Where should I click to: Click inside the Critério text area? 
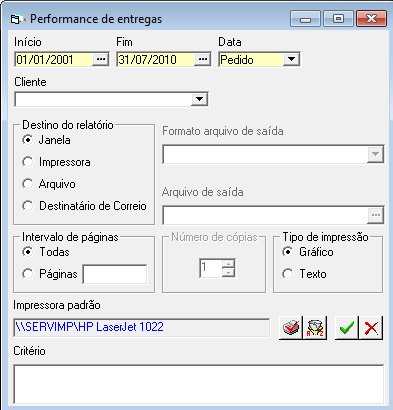point(199,384)
